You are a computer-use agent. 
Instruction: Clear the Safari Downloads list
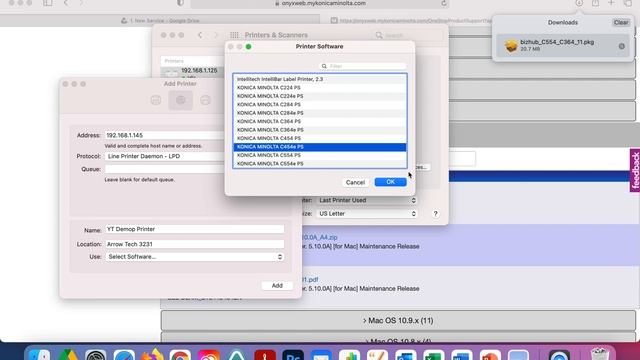point(621,22)
